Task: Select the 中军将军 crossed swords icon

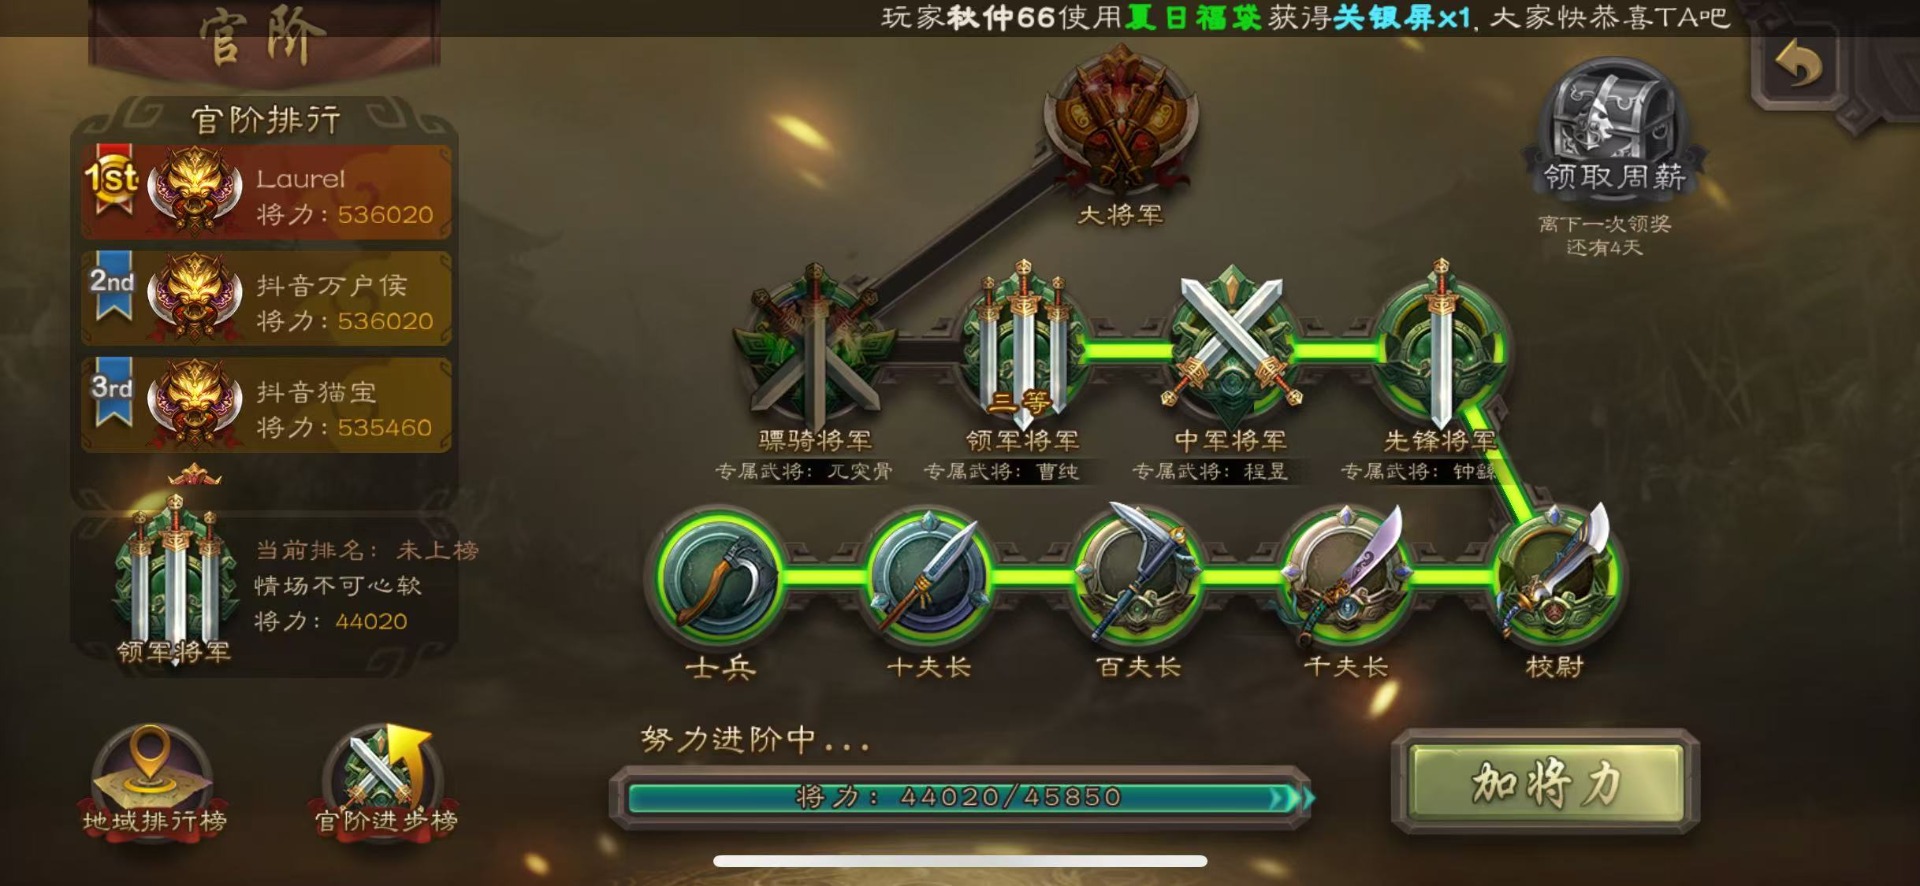Action: pyautogui.click(x=1231, y=345)
